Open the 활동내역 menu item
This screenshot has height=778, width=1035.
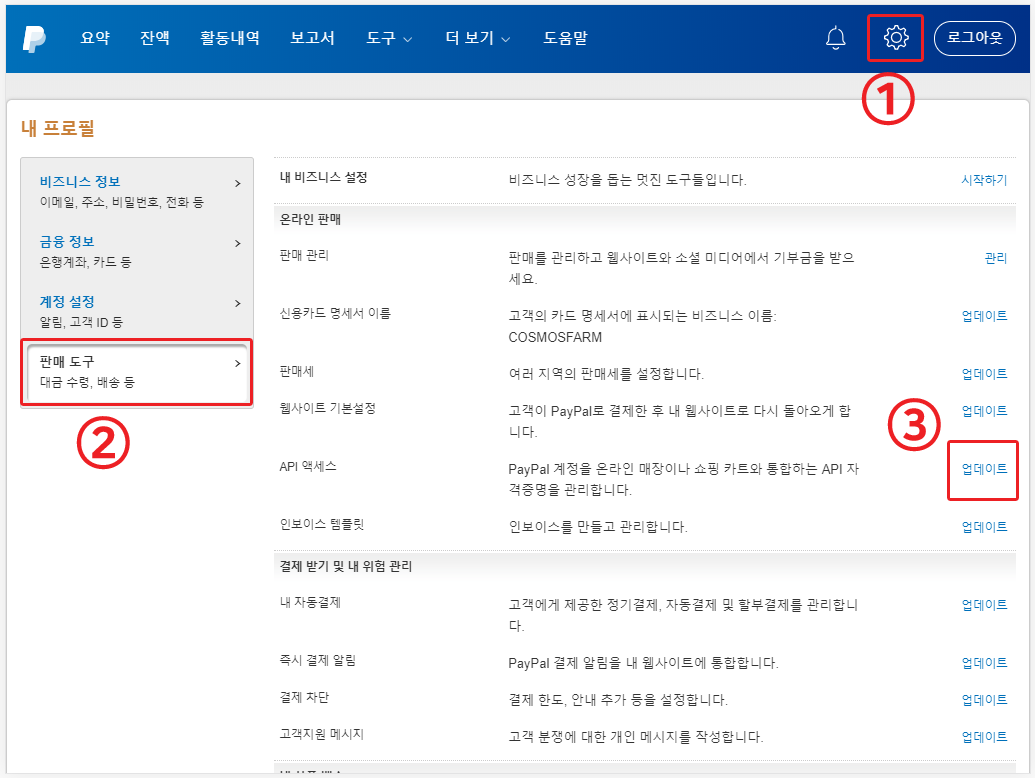(229, 38)
